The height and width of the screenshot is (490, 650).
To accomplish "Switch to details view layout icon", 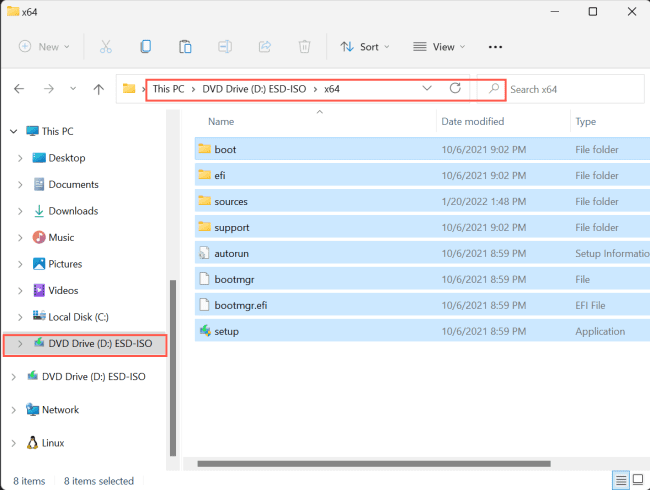I will pyautogui.click(x=621, y=480).
